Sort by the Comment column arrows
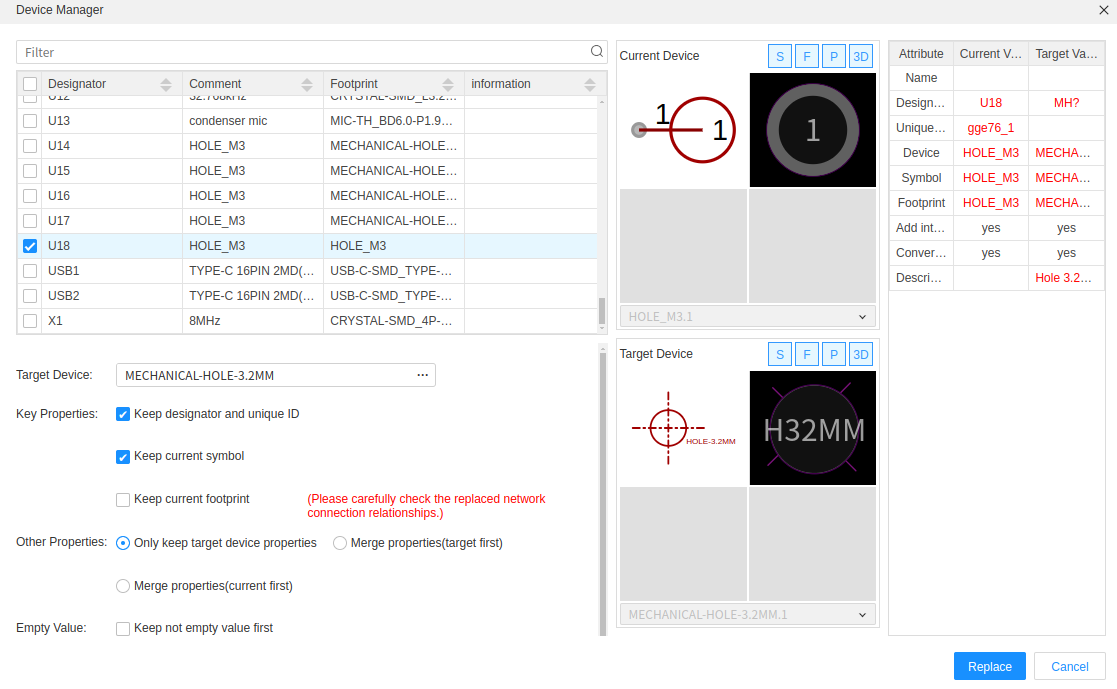1117x689 pixels. pyautogui.click(x=307, y=84)
